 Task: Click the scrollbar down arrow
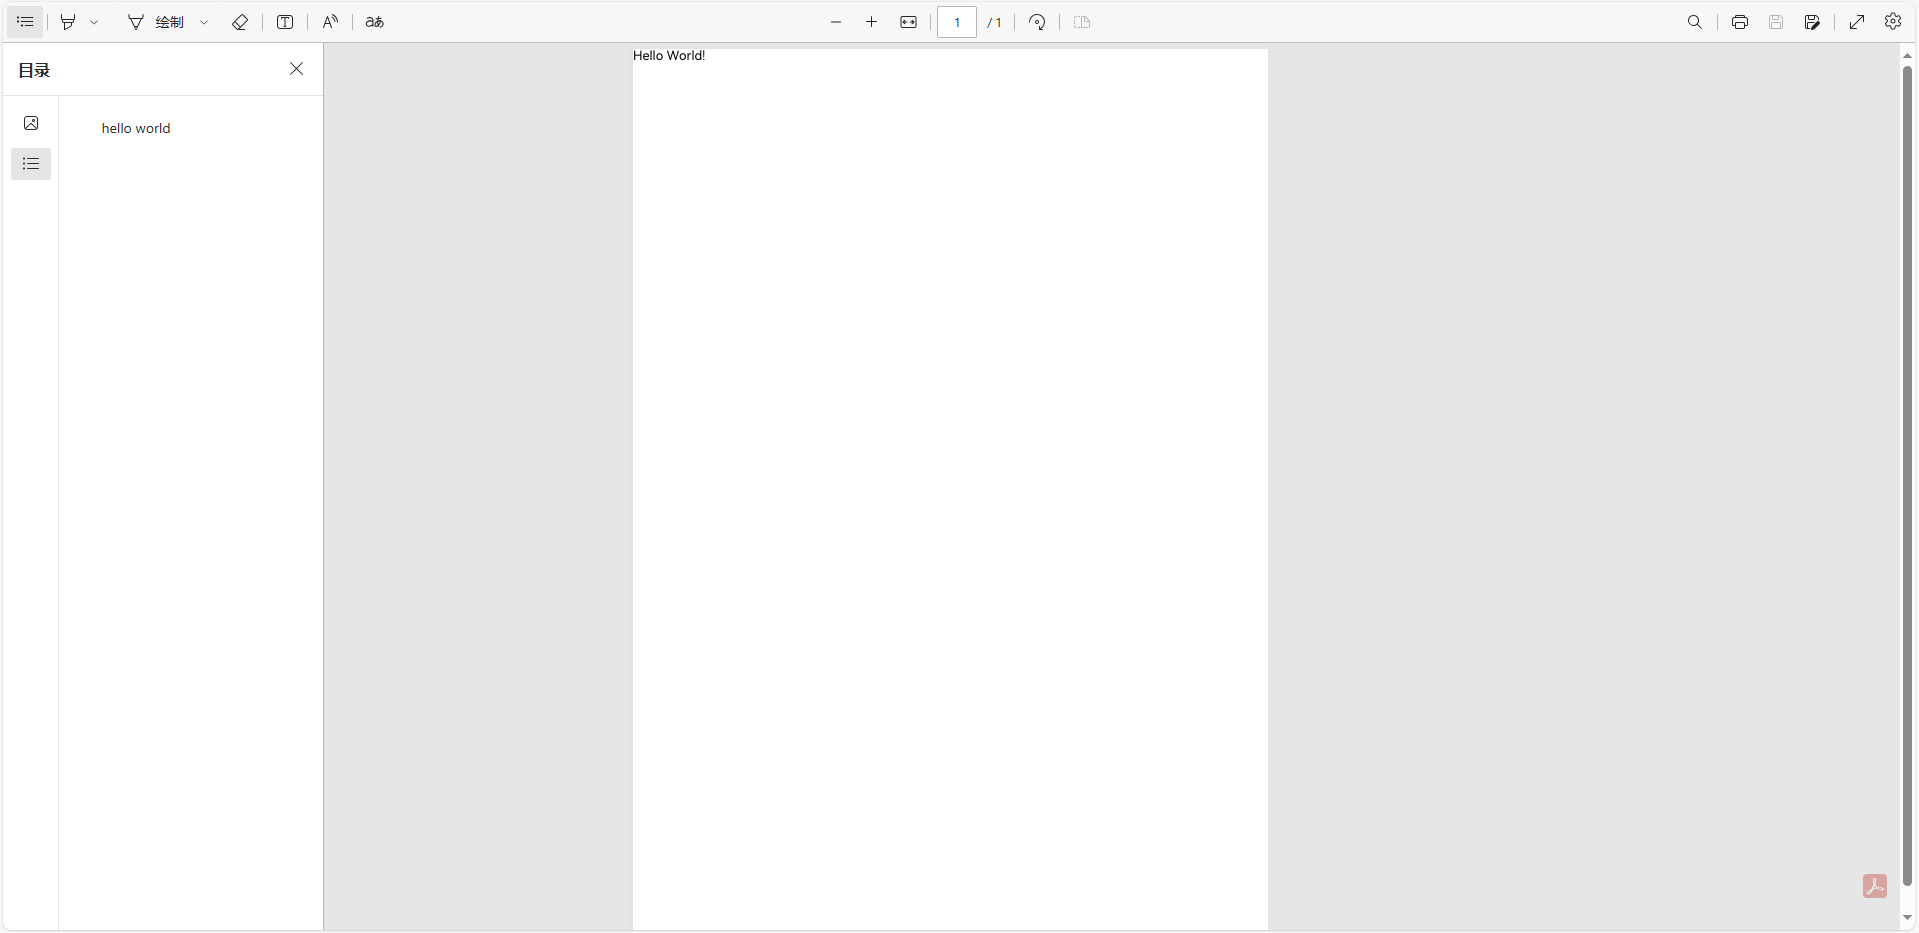click(x=1907, y=918)
